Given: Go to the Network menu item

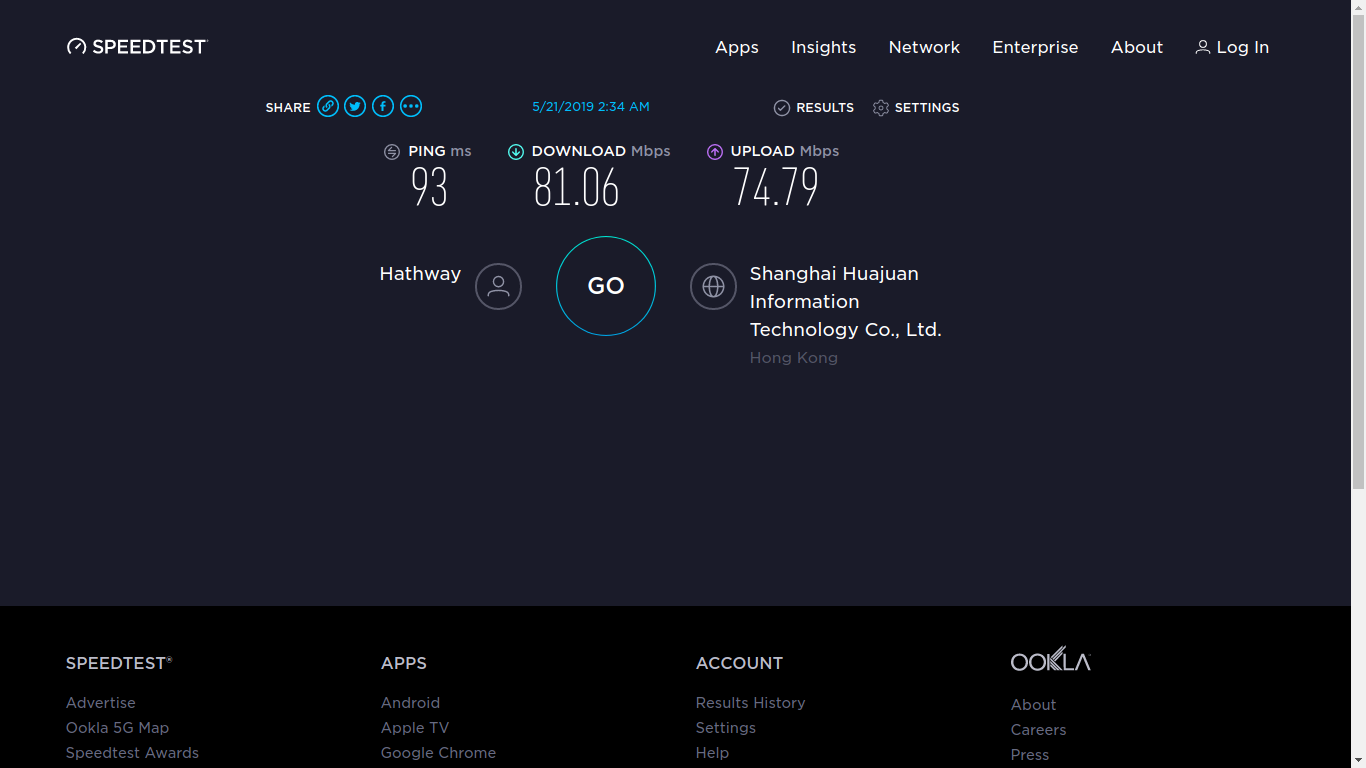Looking at the screenshot, I should coord(924,47).
